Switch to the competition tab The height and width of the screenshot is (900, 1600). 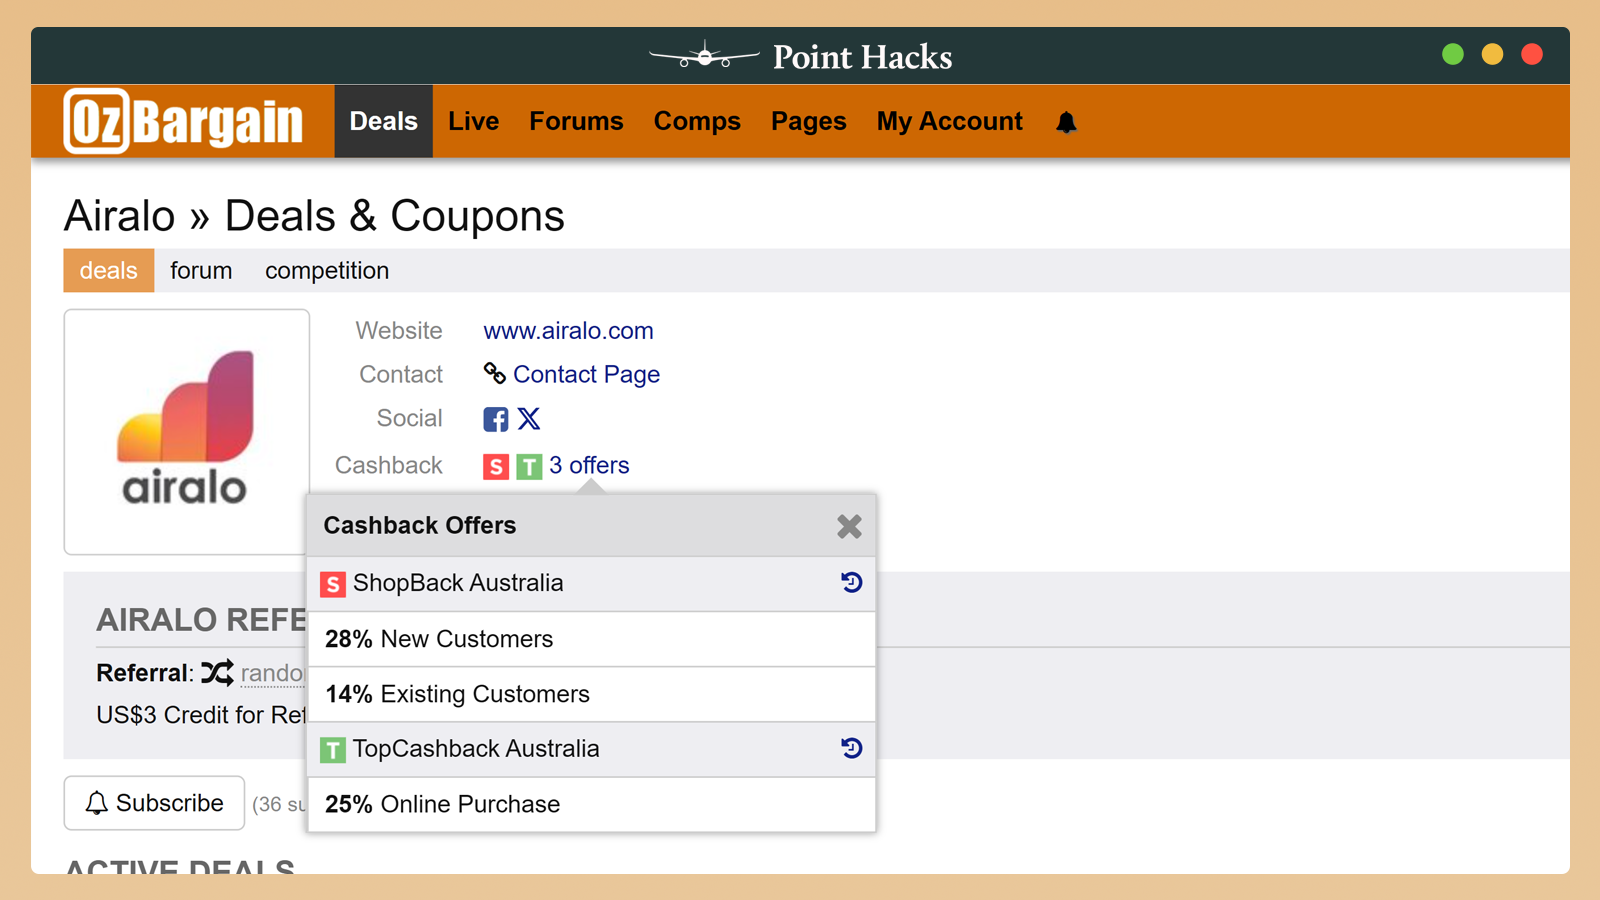coord(326,271)
